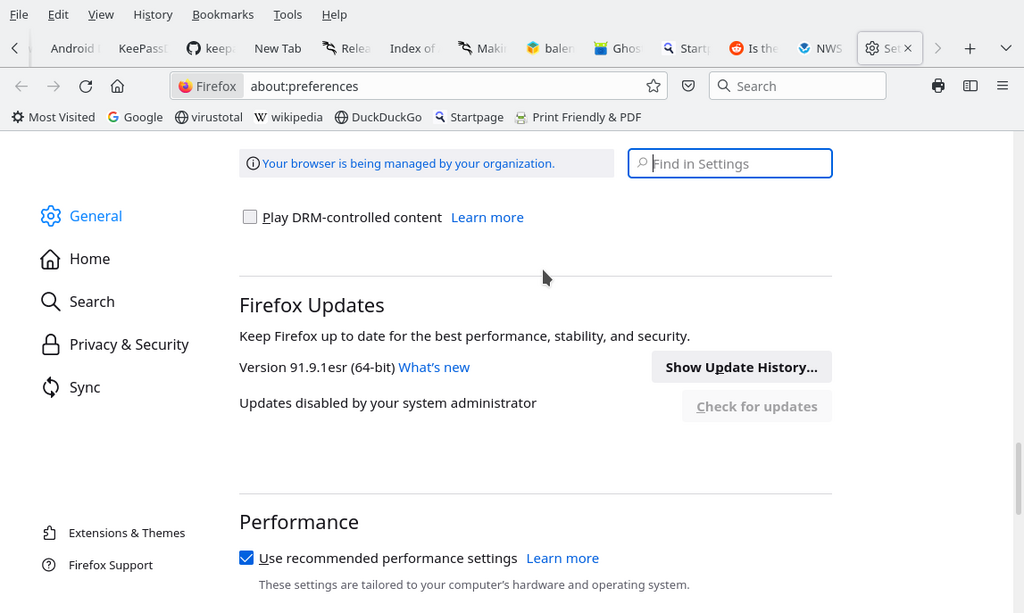Open Learn more link for DRM content
The height and width of the screenshot is (613, 1024).
click(487, 217)
